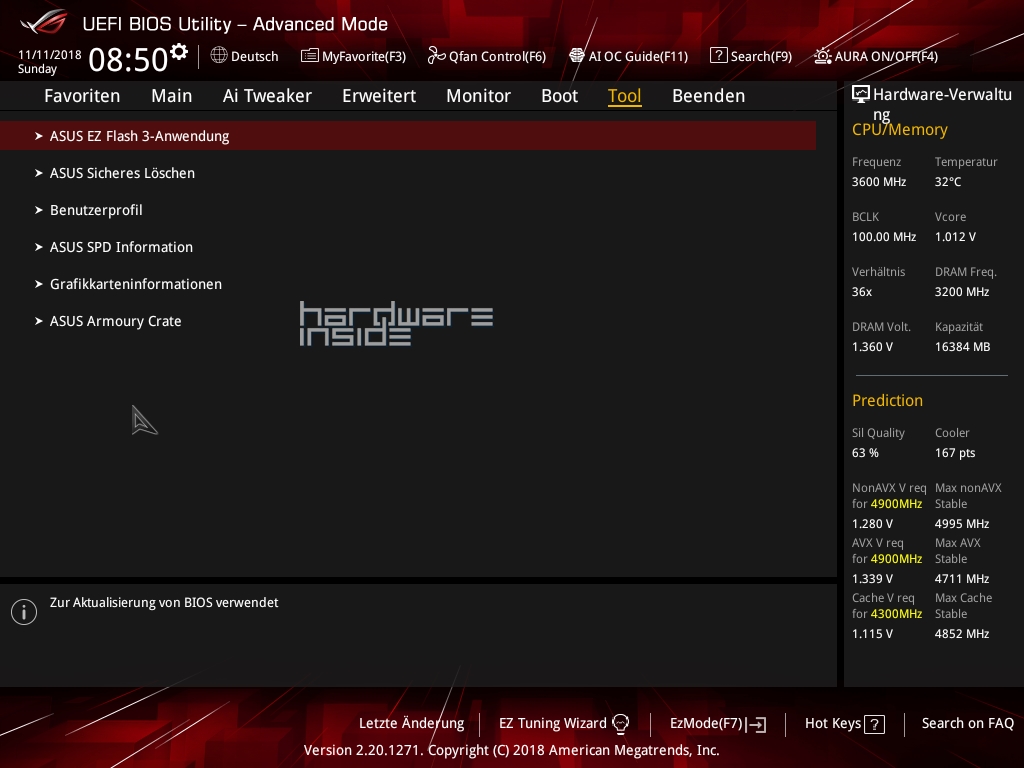Open the AI OC Guide icon

tap(577, 56)
